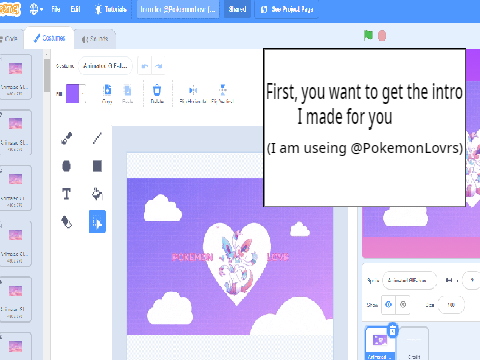
Task: Select the Rectangle tool
Action: 97,166
